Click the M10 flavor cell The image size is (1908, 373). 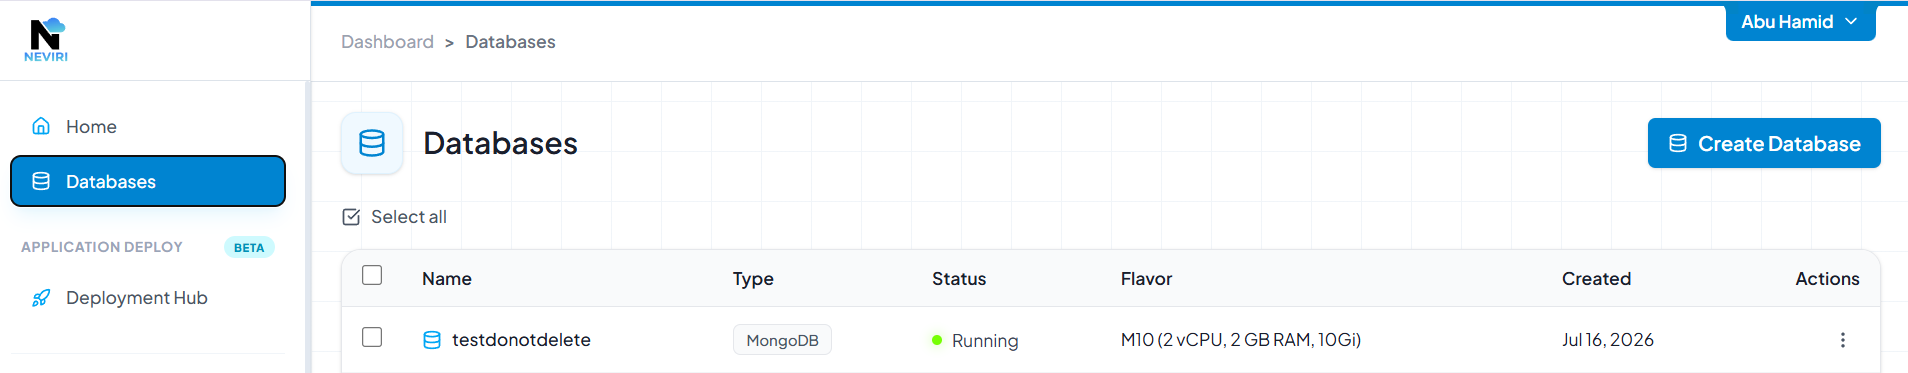(1241, 340)
